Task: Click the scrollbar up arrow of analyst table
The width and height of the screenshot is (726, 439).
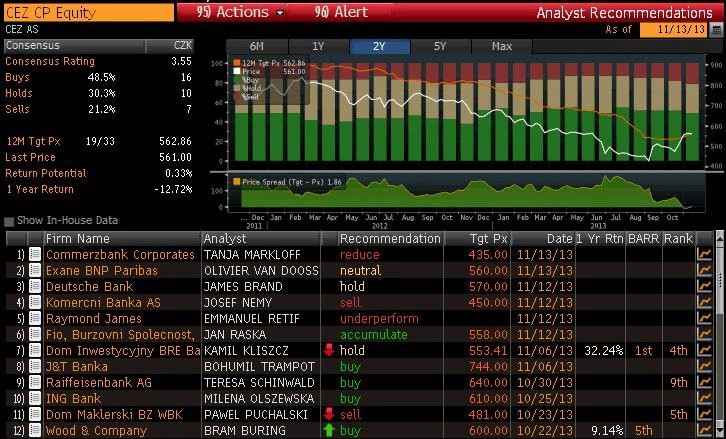Action: (x=720, y=237)
